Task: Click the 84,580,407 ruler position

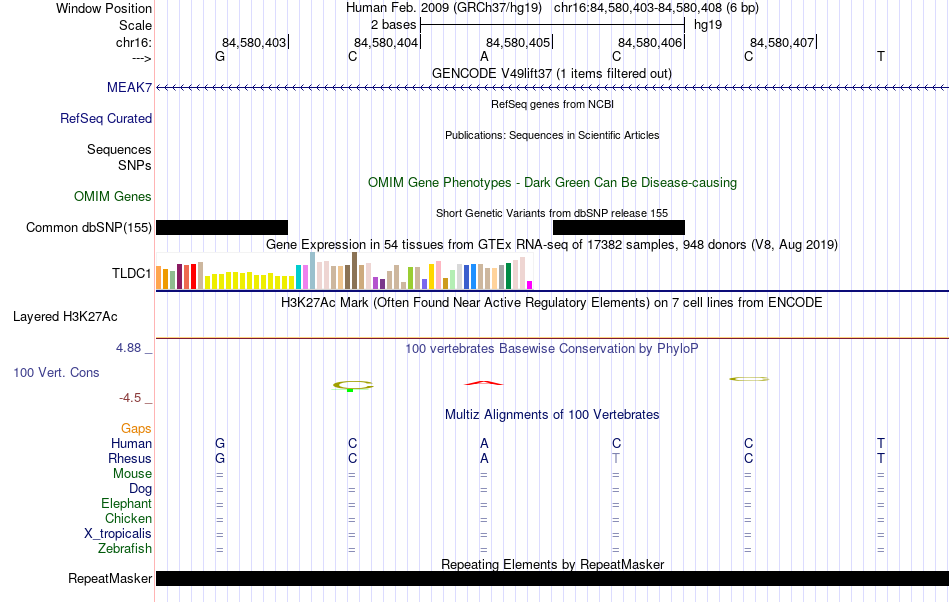Action: pyautogui.click(x=782, y=42)
